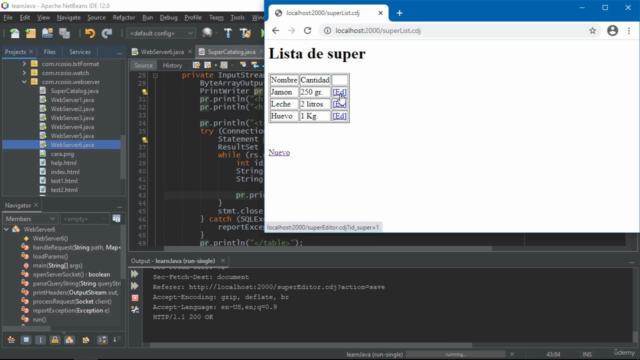Image resolution: width=640 pixels, height=360 pixels.
Task: Click the Open Project toolbar icon
Action: 47,33
